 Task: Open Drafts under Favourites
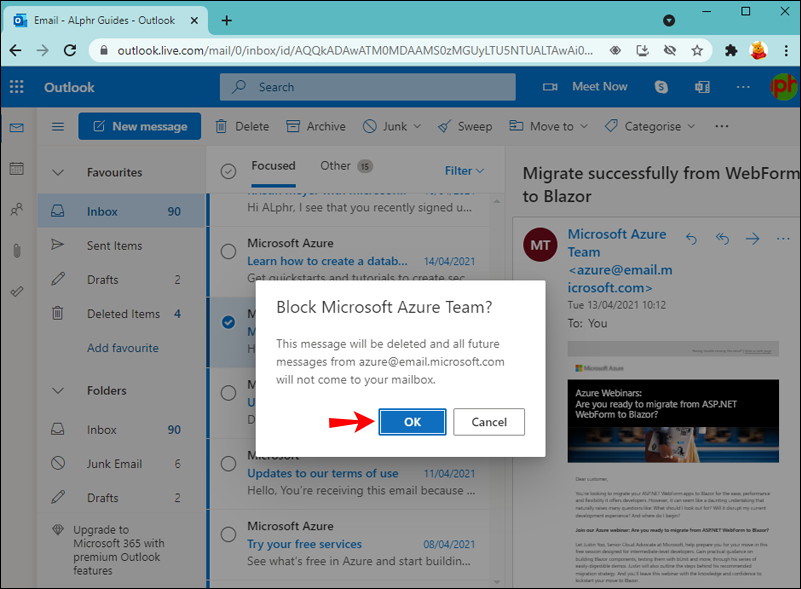click(x=121, y=279)
